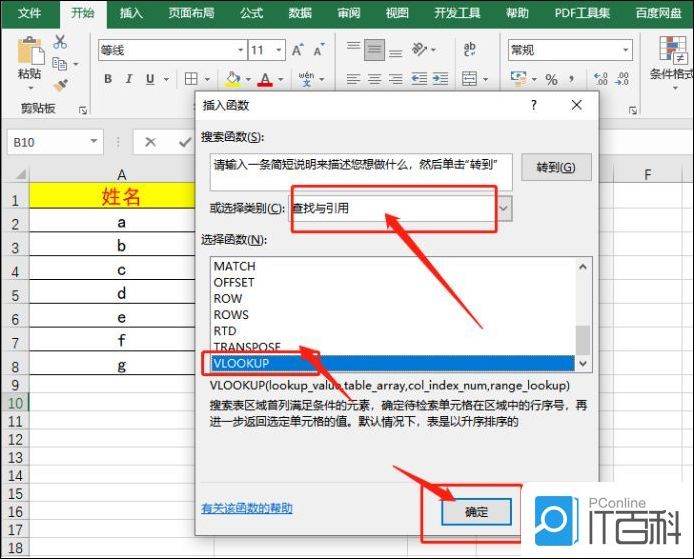This screenshot has width=694, height=559.
Task: Decrease font size with small A icon
Action: click(319, 50)
